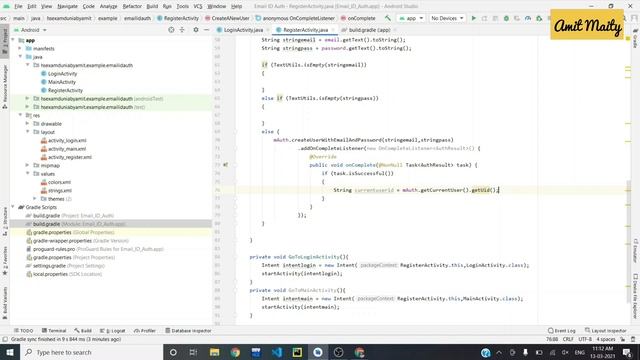This screenshot has height=360, width=640.
Task: Expand the manifests folder
Action: click(20, 48)
